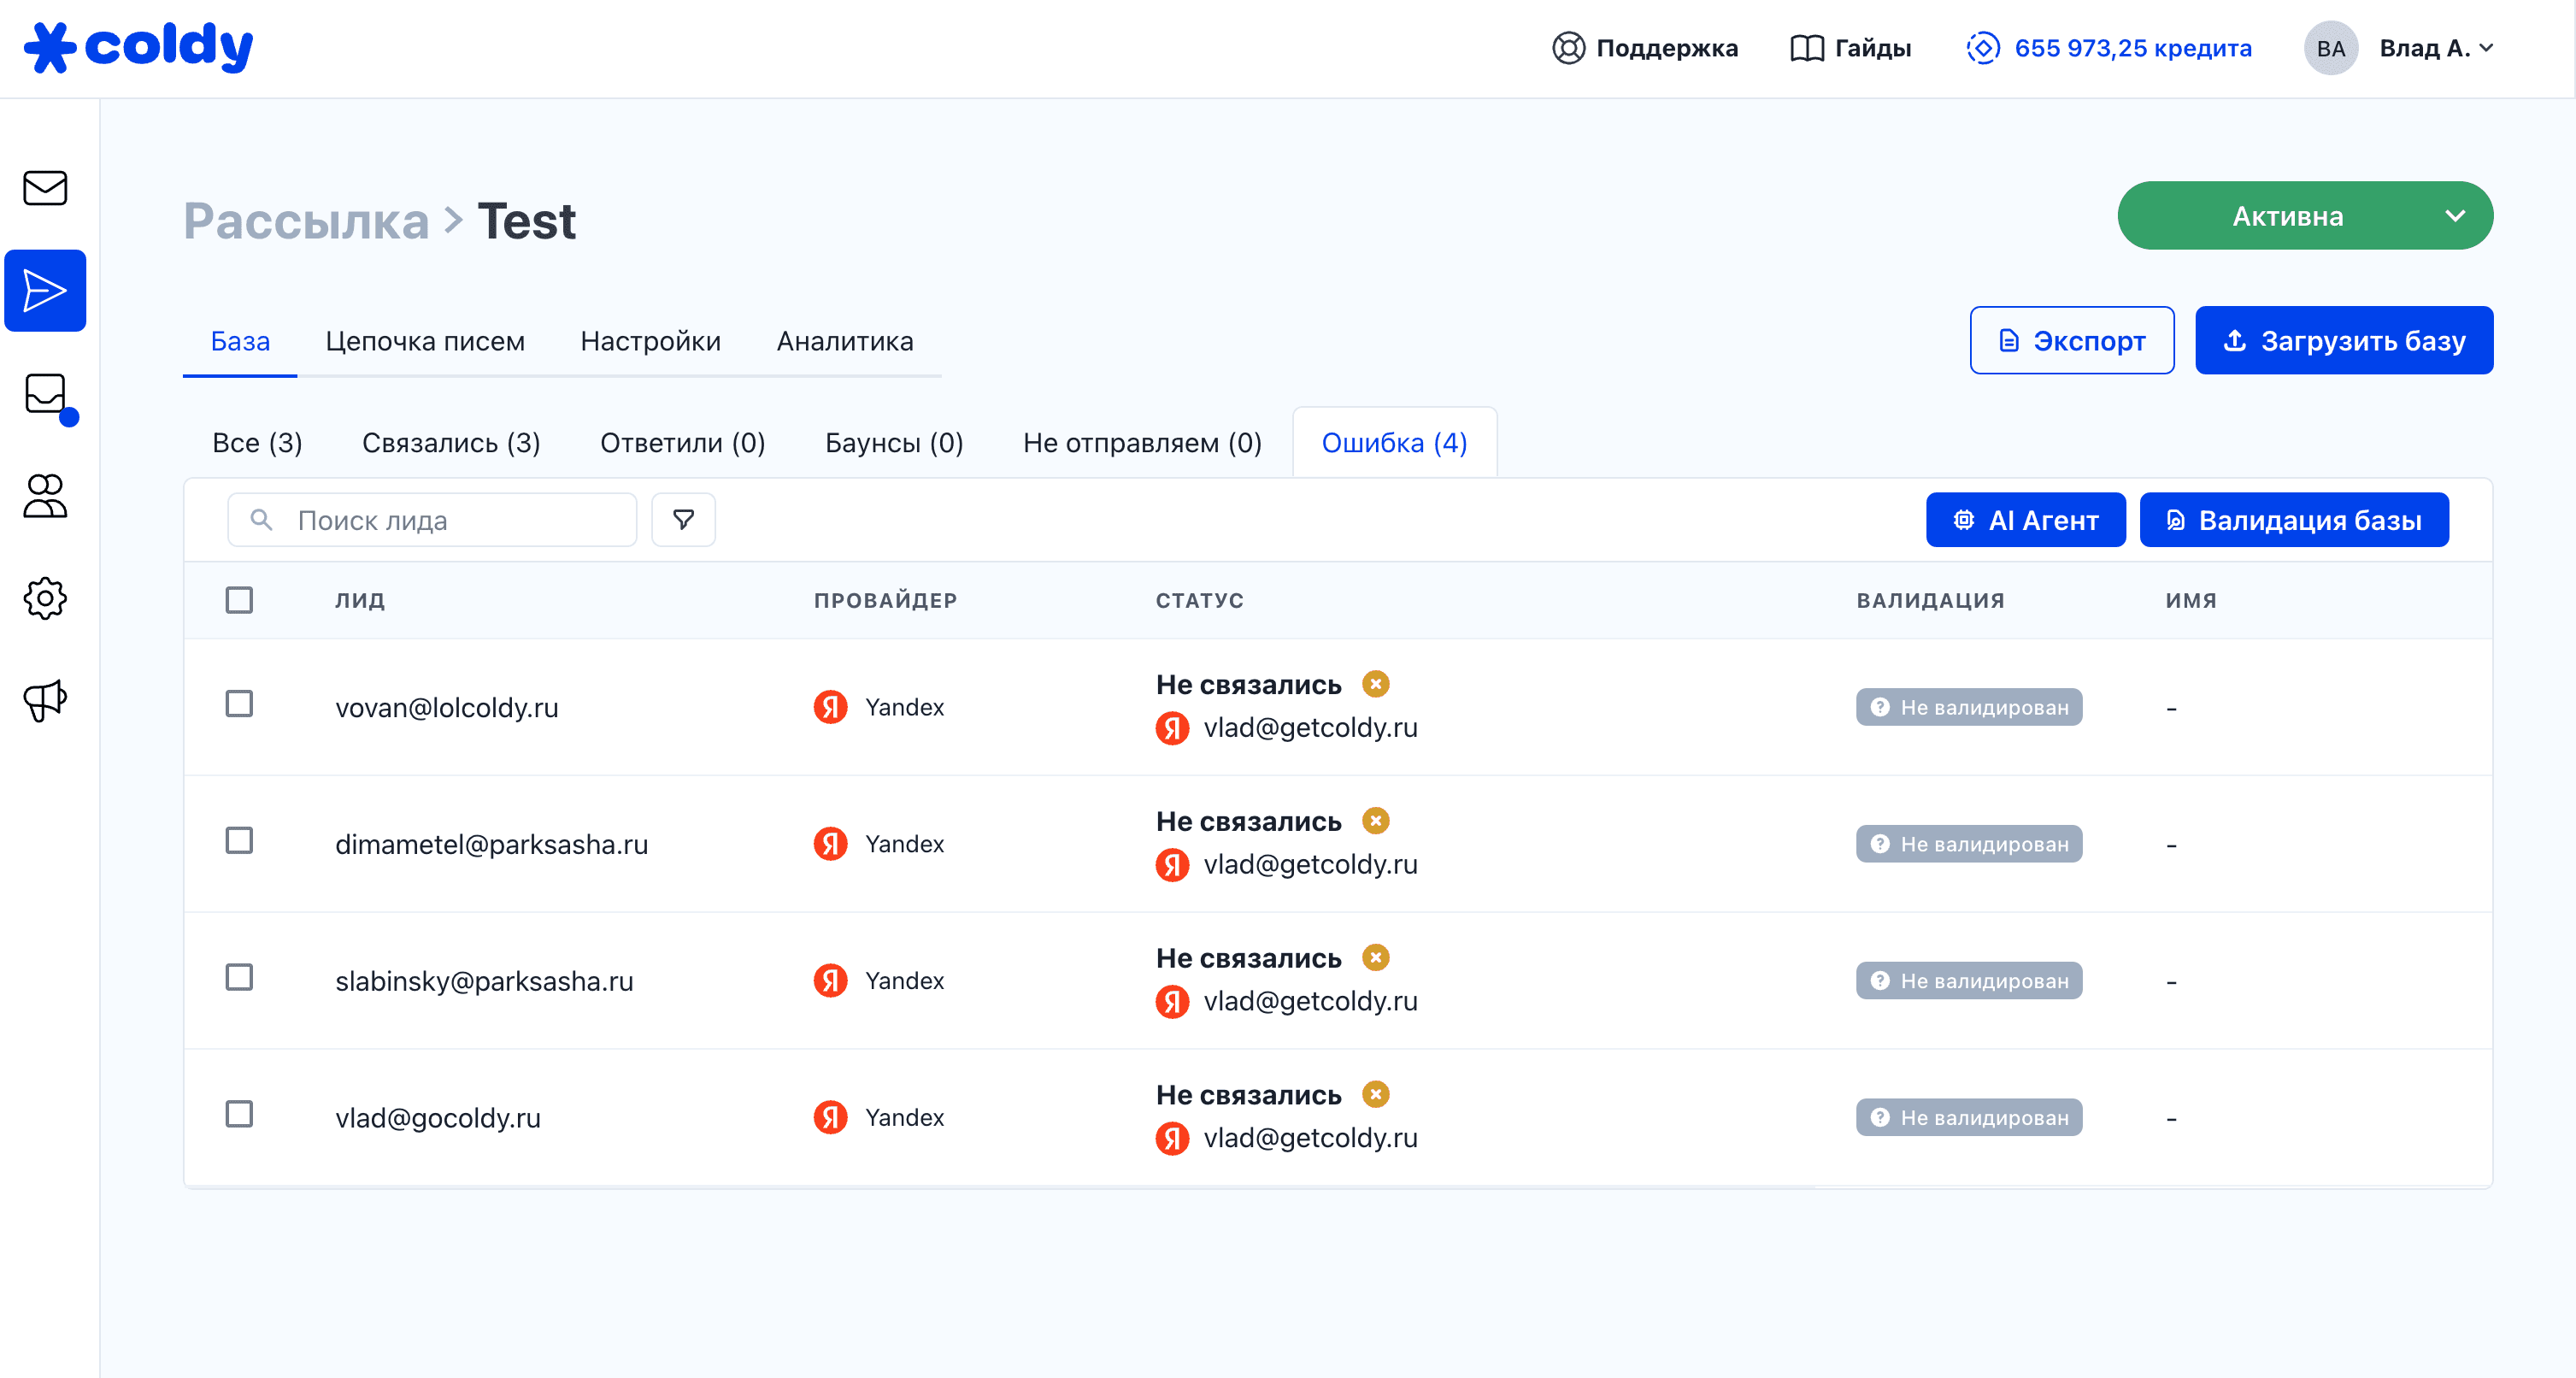Click the coldy logo
Image resolution: width=2576 pixels, height=1378 pixels.
tap(139, 47)
